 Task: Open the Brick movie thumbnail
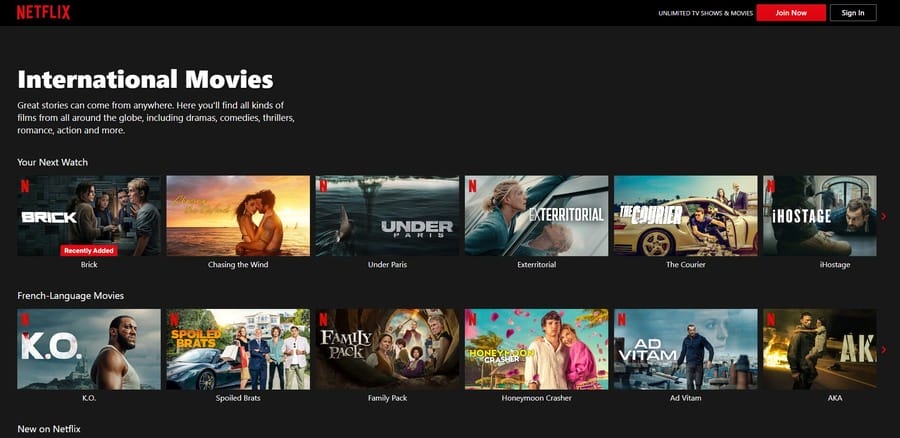[x=89, y=216]
